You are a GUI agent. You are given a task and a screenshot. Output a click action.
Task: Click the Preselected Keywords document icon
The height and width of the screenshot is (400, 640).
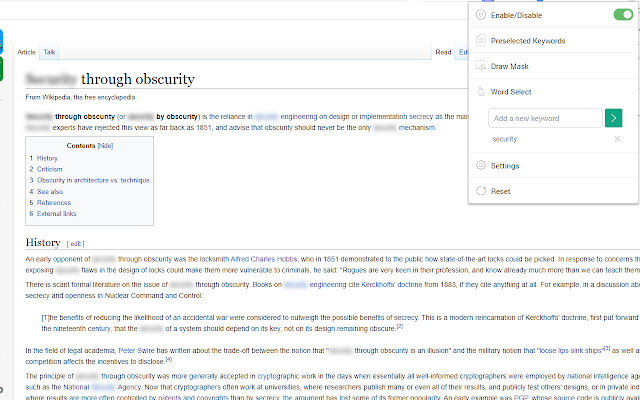point(481,40)
